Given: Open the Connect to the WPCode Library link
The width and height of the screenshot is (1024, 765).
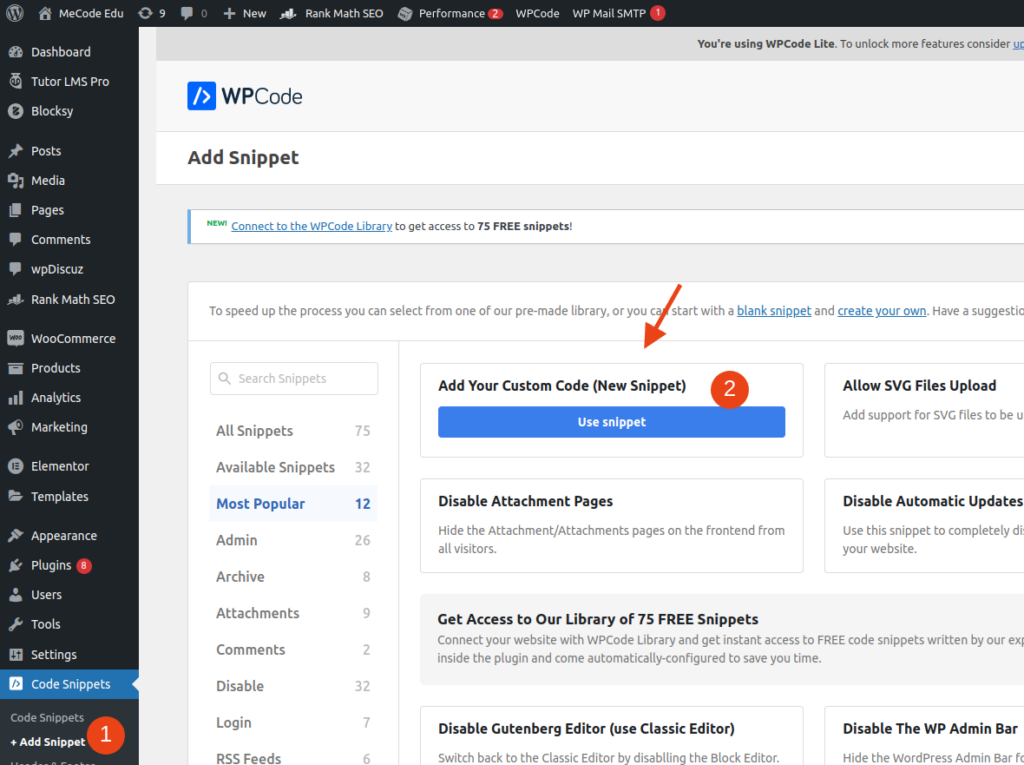Looking at the screenshot, I should point(311,226).
